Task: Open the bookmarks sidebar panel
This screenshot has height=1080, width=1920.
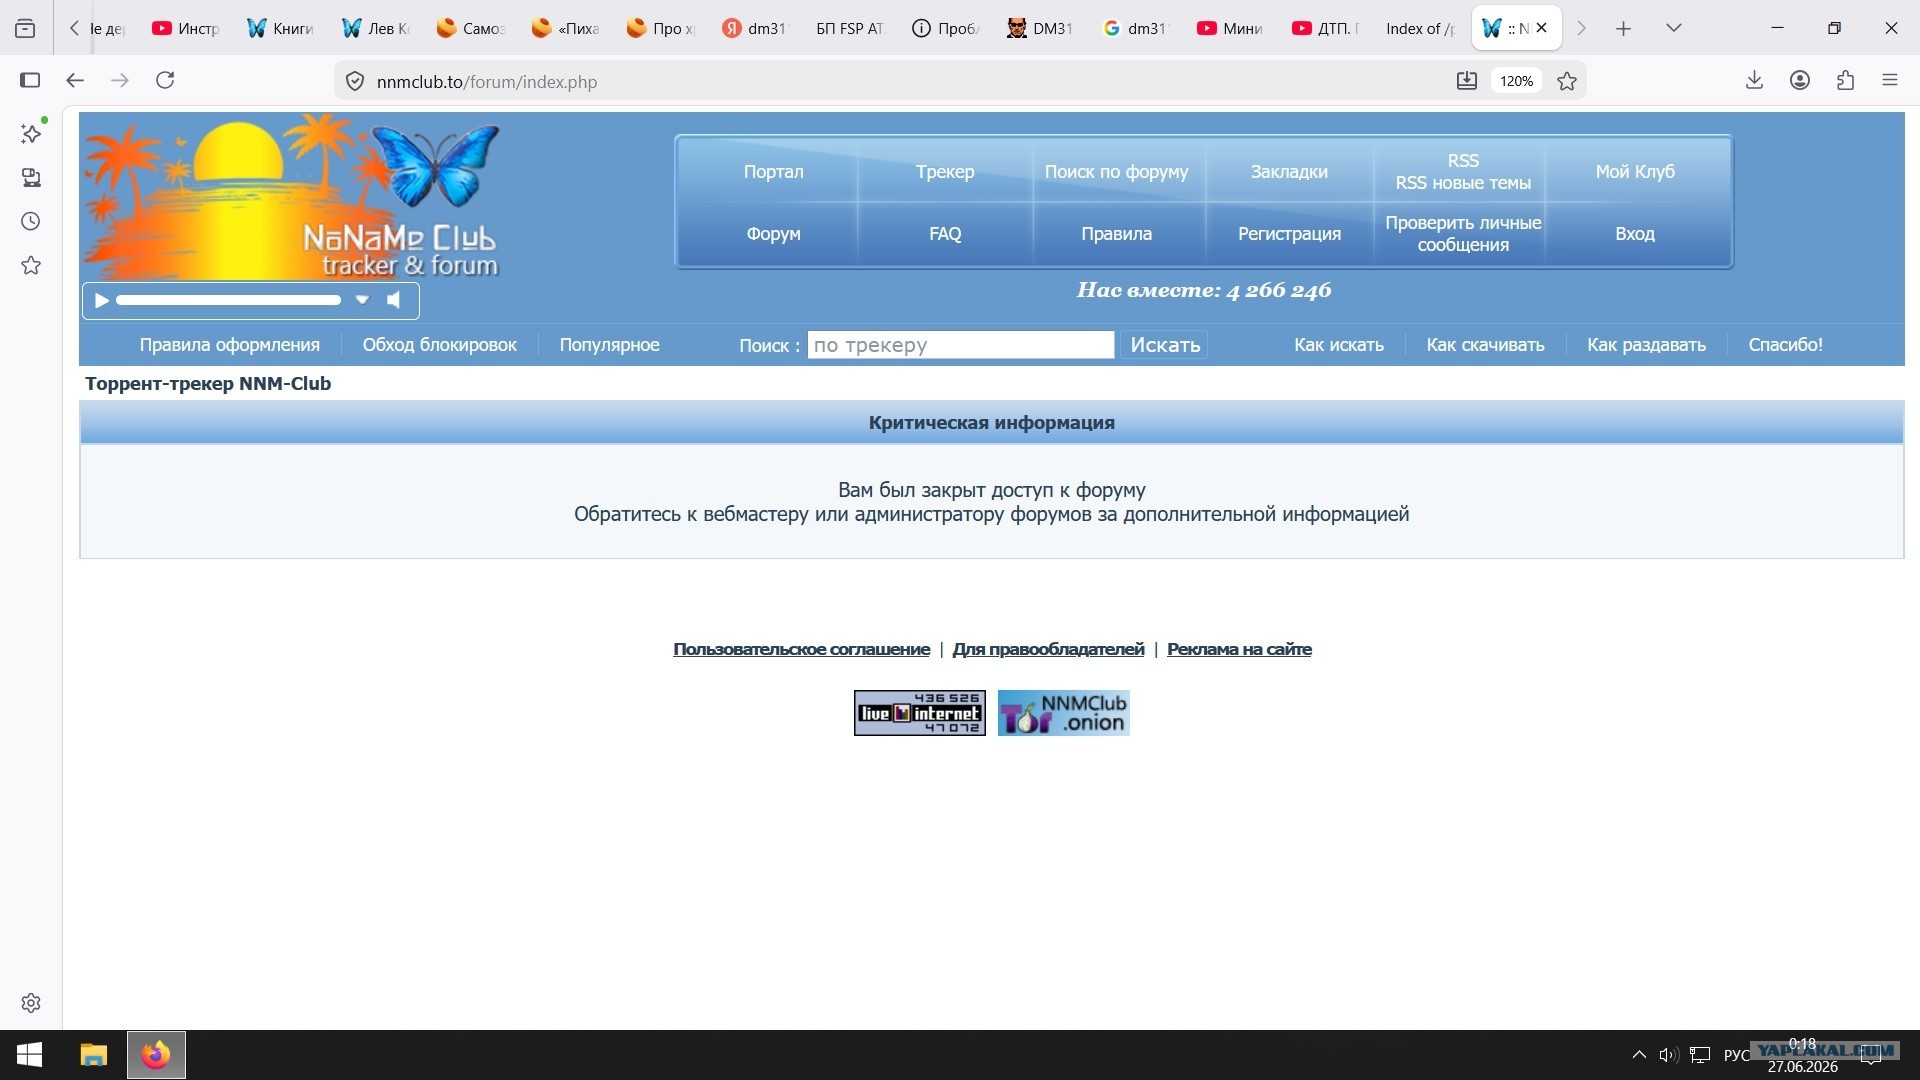Action: tap(31, 265)
